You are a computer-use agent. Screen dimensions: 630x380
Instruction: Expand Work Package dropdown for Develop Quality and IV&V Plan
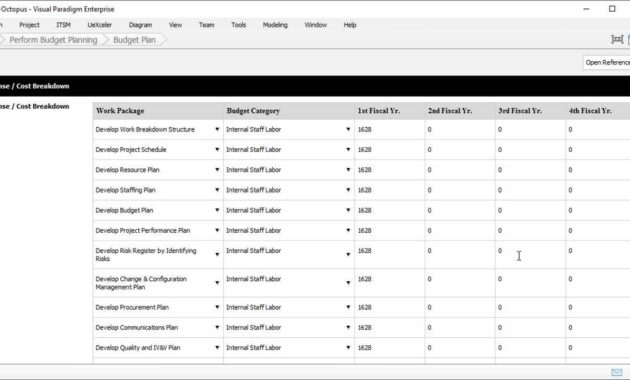(217, 347)
